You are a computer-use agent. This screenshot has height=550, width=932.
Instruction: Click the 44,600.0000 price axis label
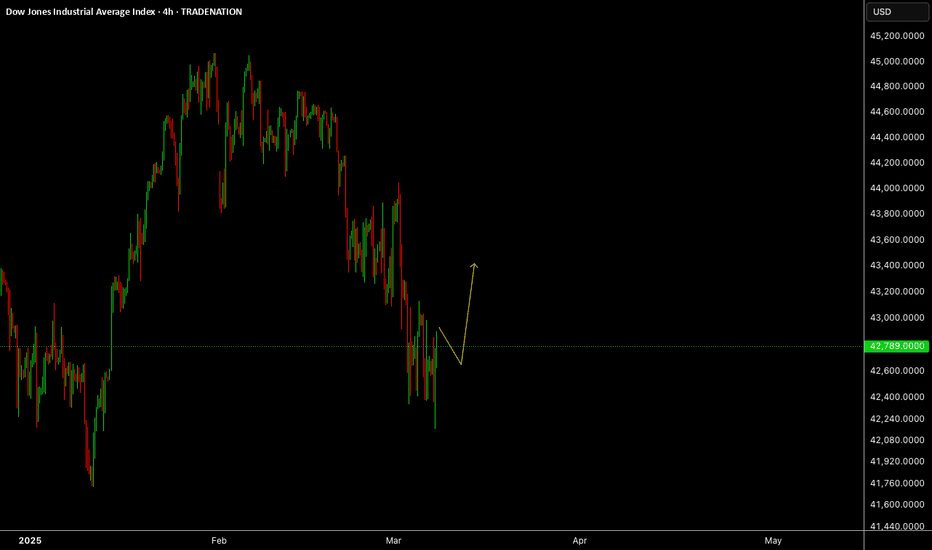pos(897,112)
